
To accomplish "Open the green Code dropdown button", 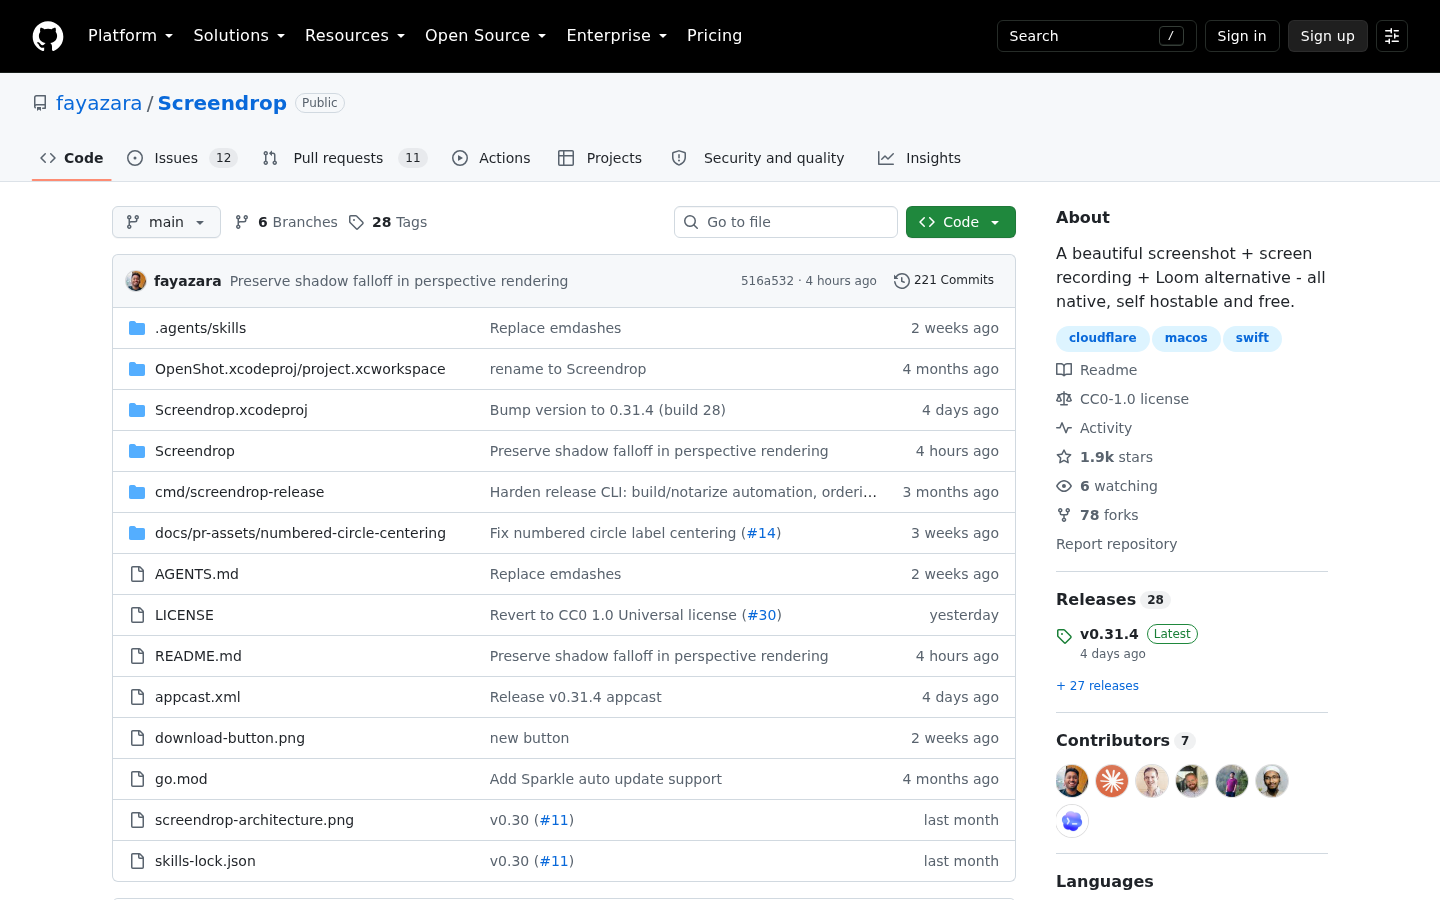I will point(961,222).
